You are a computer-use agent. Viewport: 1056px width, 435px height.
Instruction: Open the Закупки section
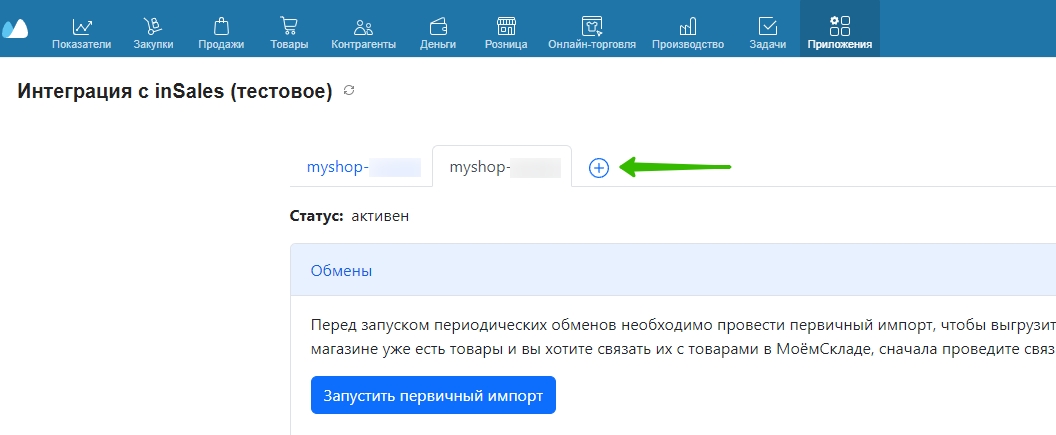153,34
